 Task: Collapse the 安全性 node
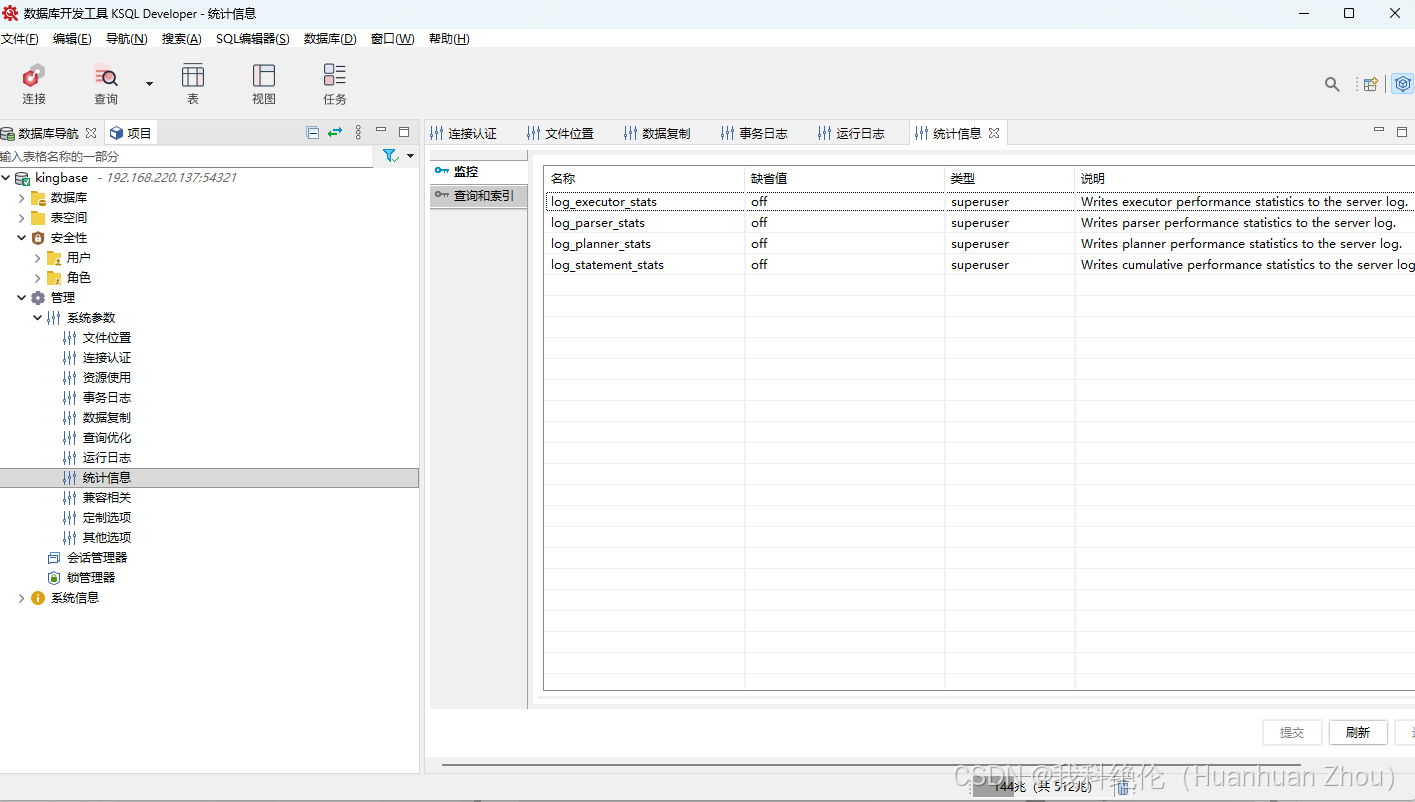click(22, 238)
